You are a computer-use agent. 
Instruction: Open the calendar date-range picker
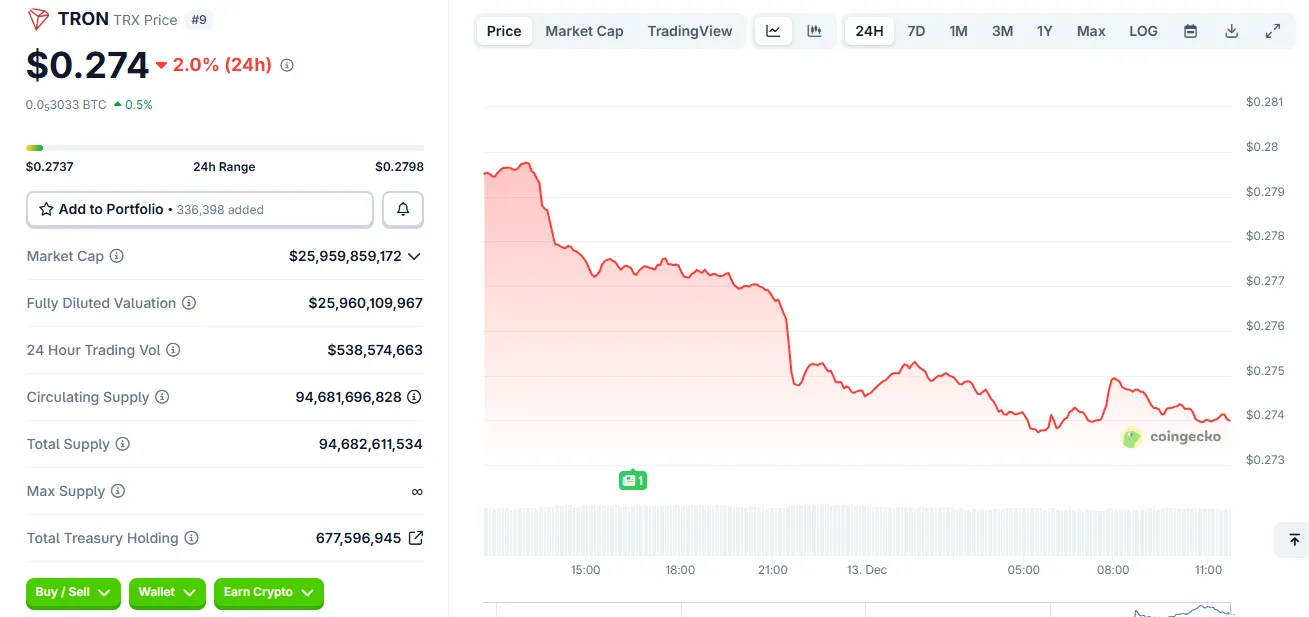[1190, 31]
